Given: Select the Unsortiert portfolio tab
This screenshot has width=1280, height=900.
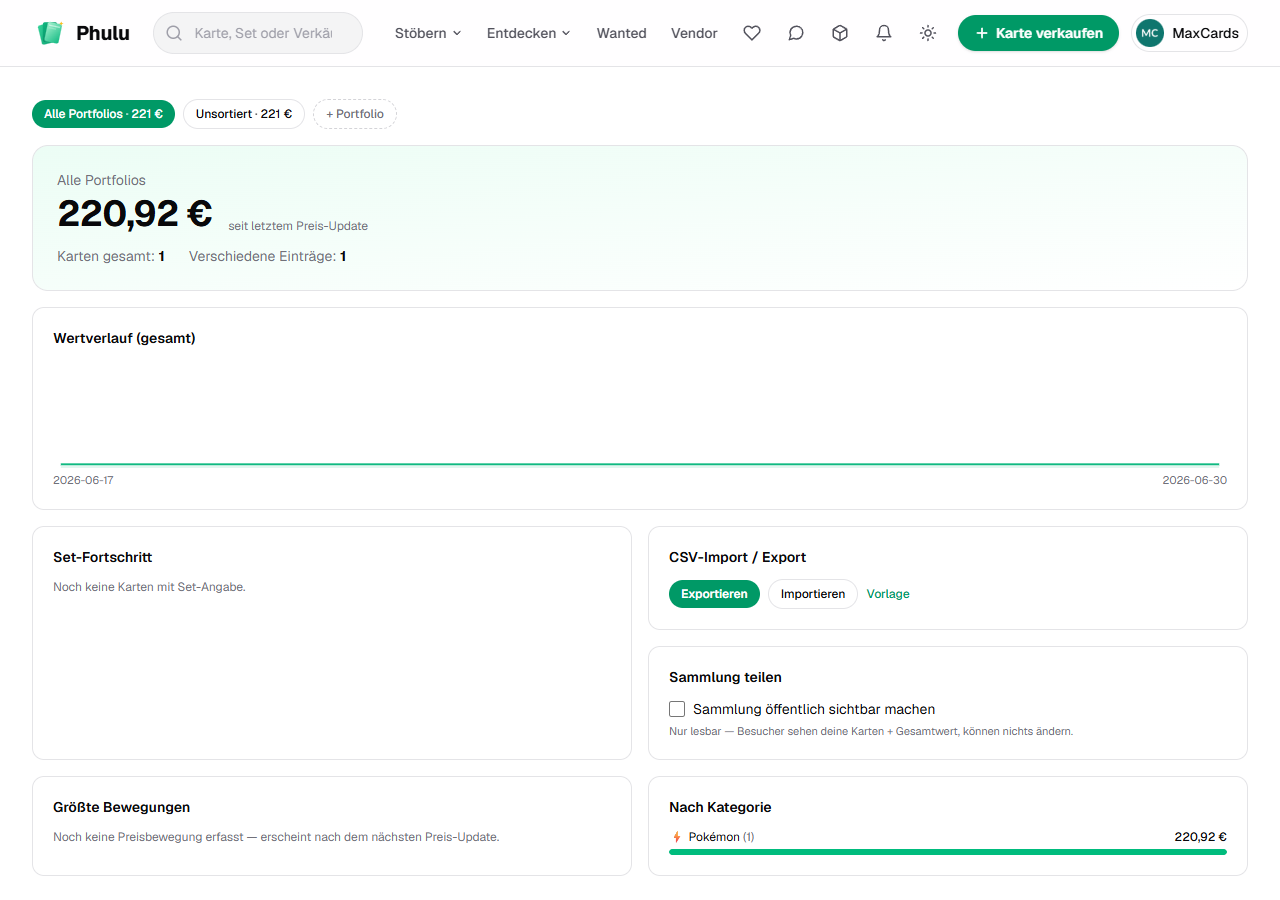Looking at the screenshot, I should (244, 114).
